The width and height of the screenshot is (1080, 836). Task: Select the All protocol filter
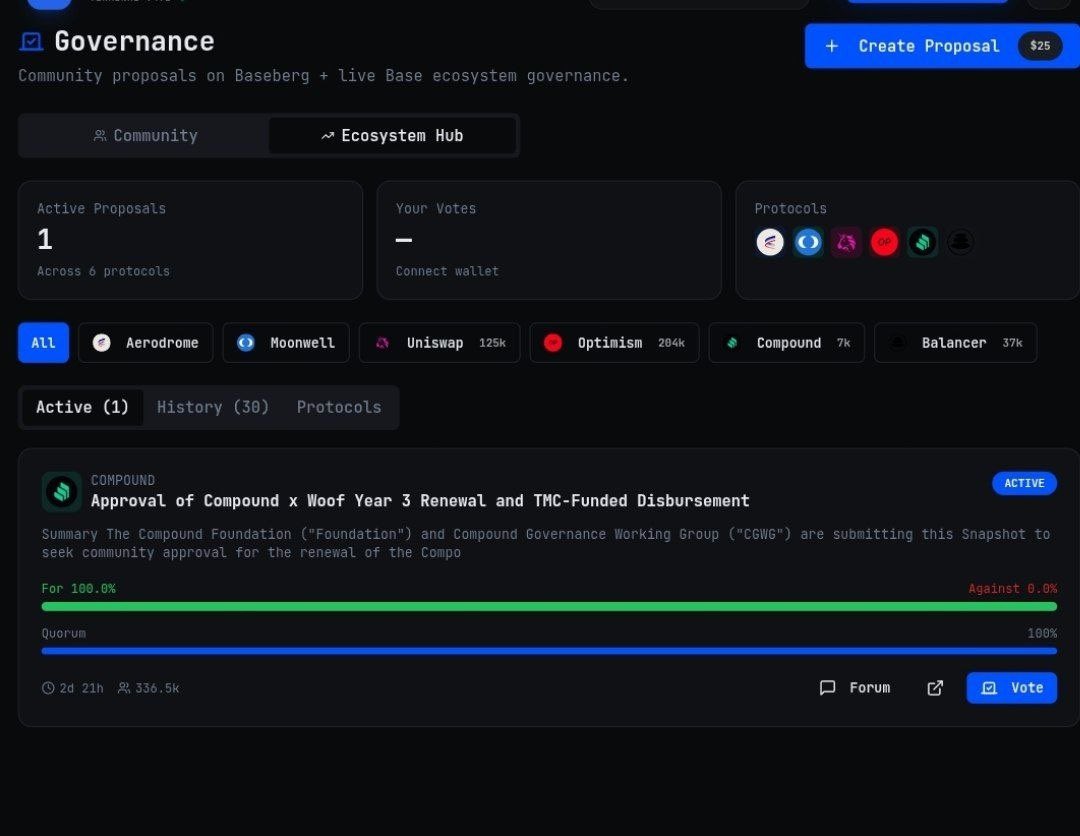tap(43, 343)
